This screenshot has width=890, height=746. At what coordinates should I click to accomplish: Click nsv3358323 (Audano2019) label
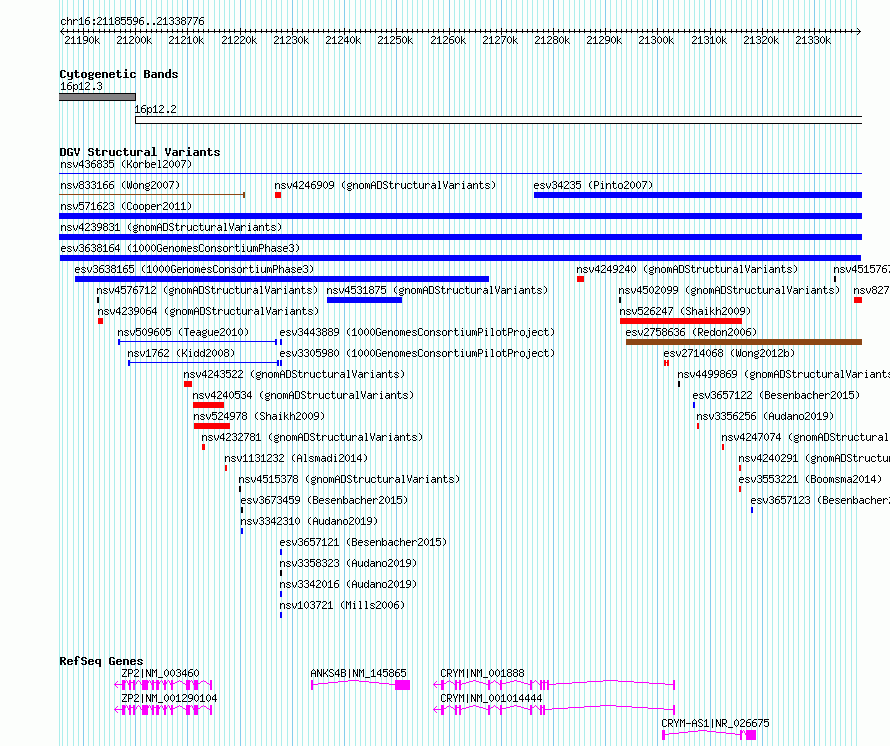pos(348,563)
